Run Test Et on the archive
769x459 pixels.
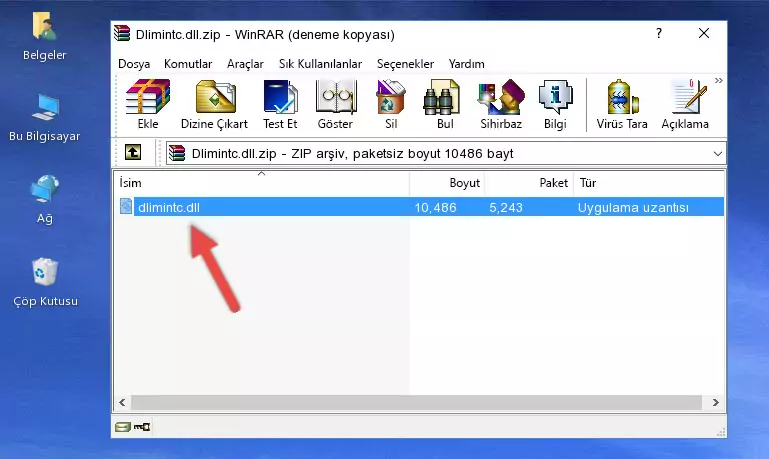tap(280, 104)
